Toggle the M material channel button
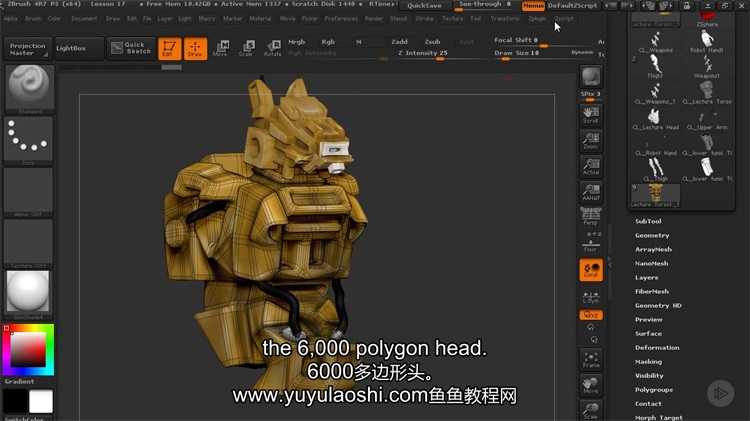Viewport: 750px width, 421px height. (x=359, y=42)
